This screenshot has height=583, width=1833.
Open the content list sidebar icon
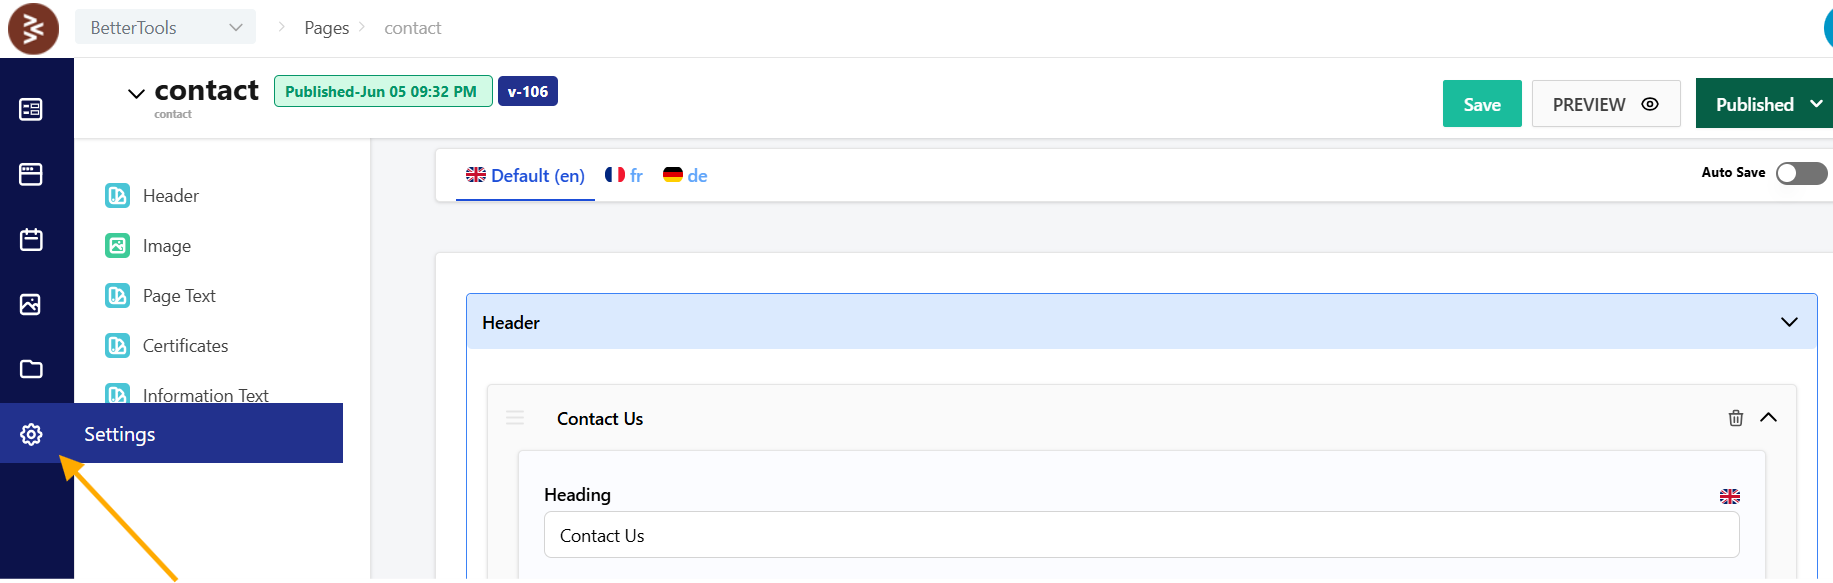pyautogui.click(x=31, y=109)
